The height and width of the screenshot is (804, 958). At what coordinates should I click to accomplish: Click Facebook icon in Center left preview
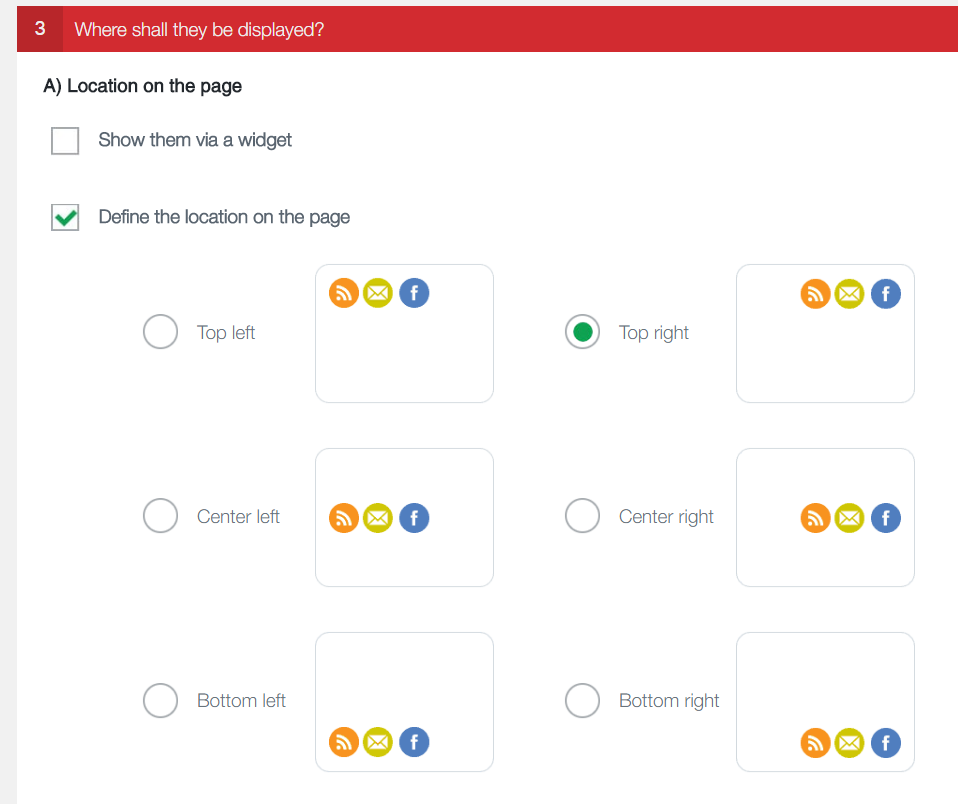pyautogui.click(x=414, y=518)
